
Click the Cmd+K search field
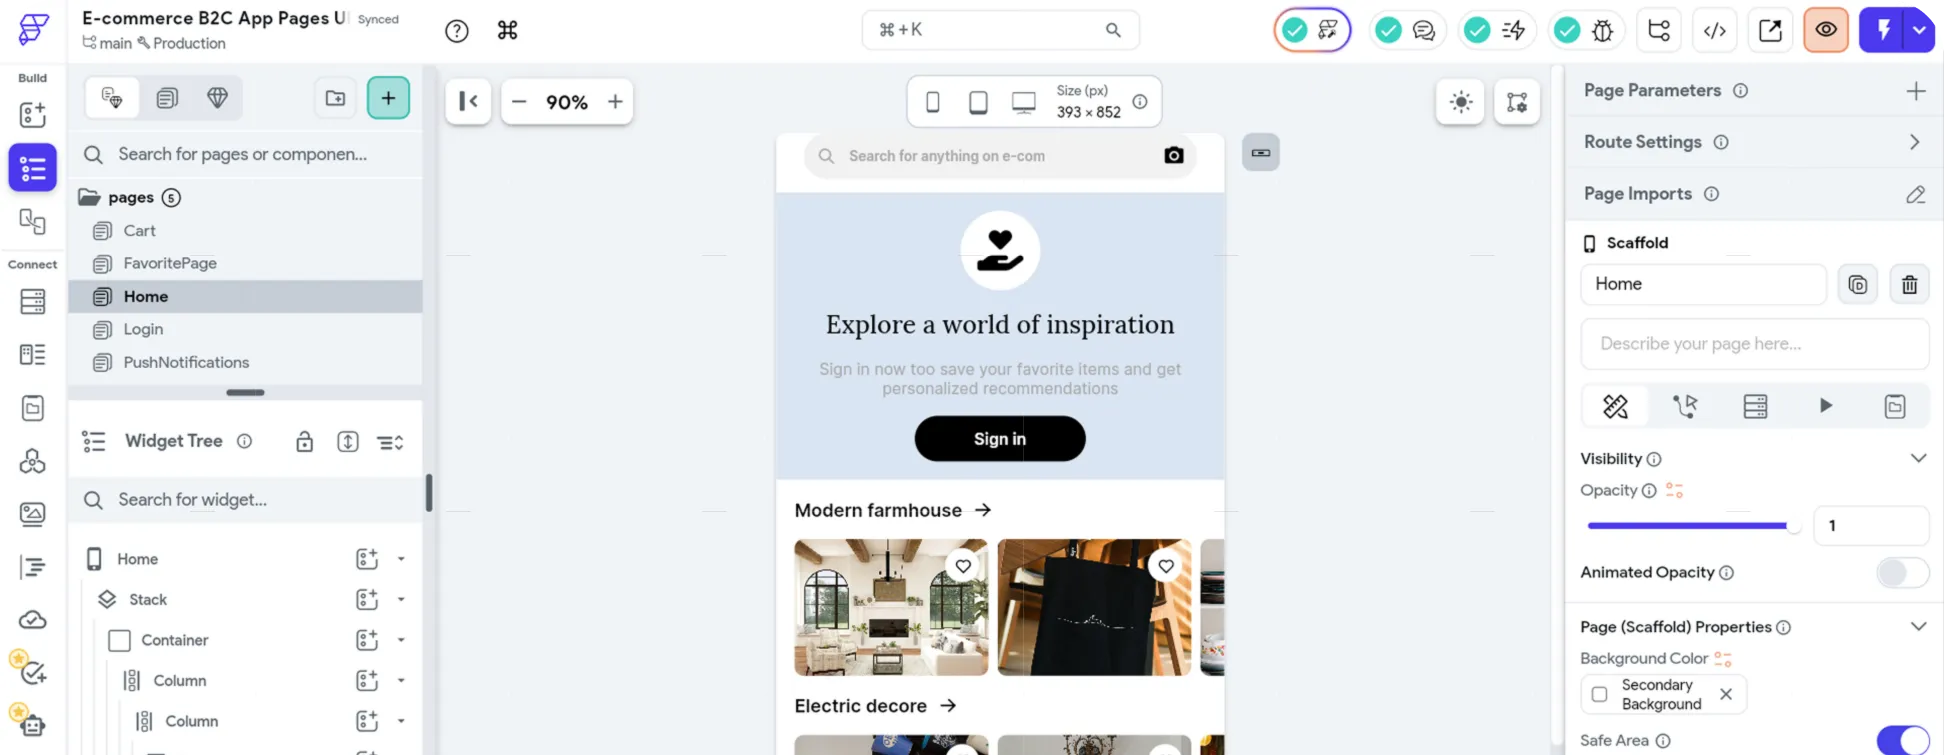pyautogui.click(x=1000, y=30)
